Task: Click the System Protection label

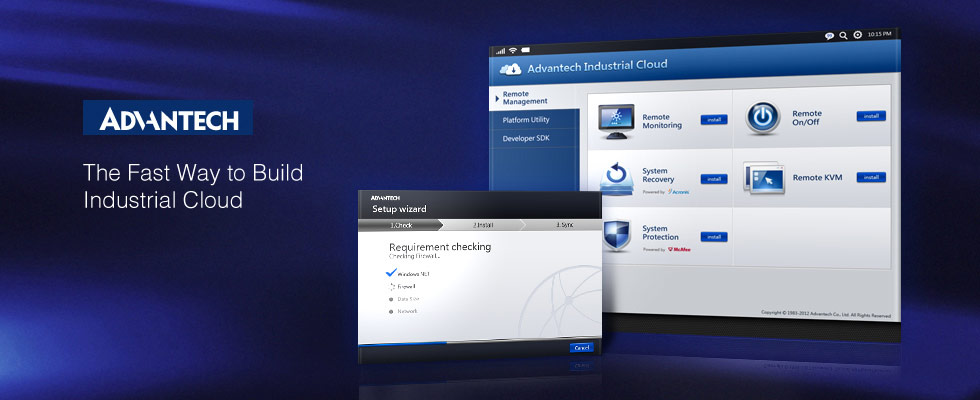Action: [x=660, y=233]
